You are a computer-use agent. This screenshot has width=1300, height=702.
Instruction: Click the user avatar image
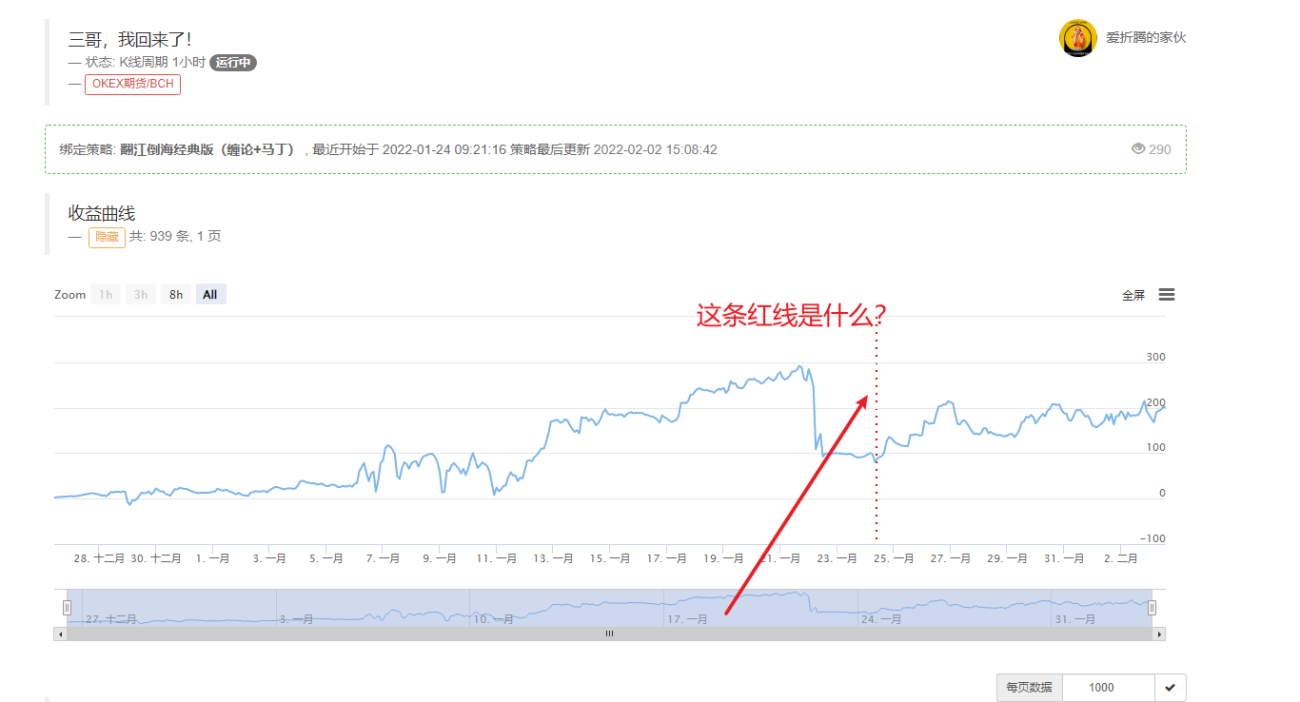[1078, 39]
